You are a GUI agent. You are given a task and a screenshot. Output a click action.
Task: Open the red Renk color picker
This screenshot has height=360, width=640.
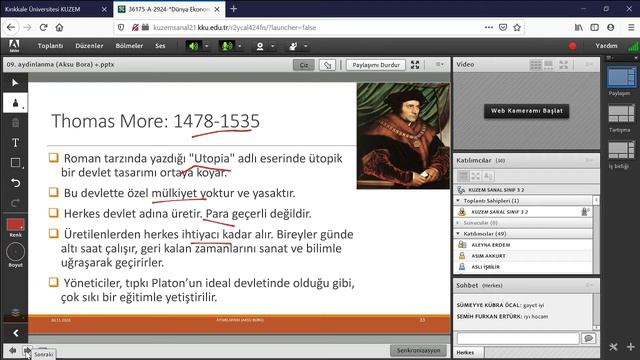tap(16, 224)
